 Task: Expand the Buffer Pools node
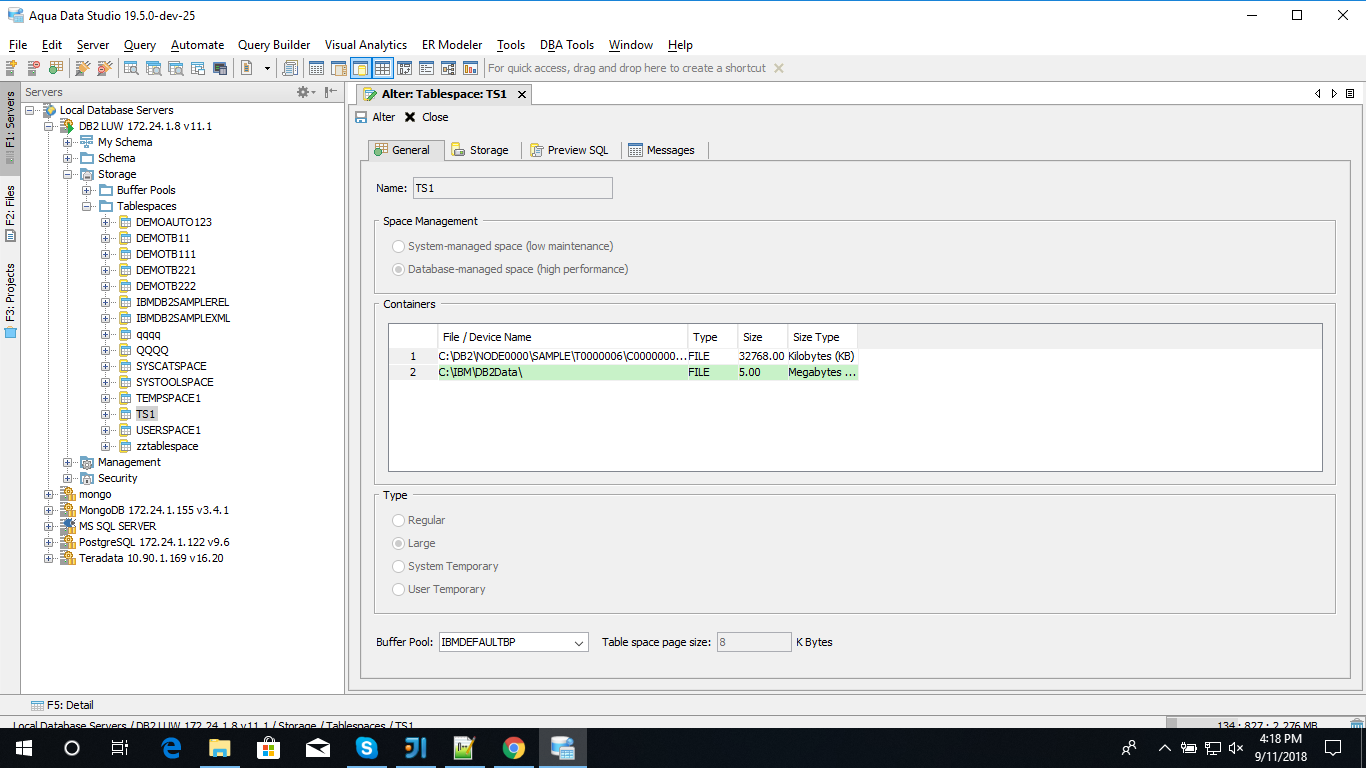coord(87,190)
